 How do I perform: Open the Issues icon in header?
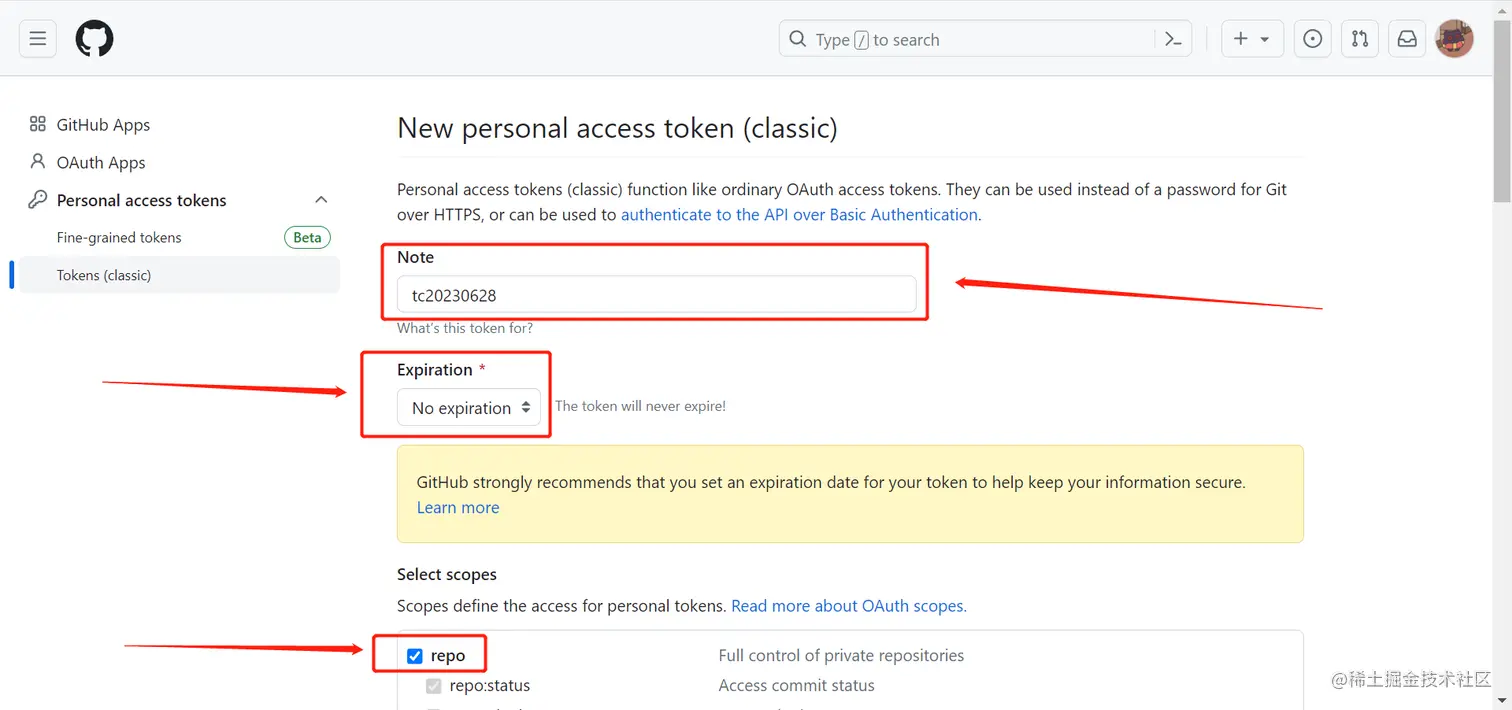[x=1313, y=39]
